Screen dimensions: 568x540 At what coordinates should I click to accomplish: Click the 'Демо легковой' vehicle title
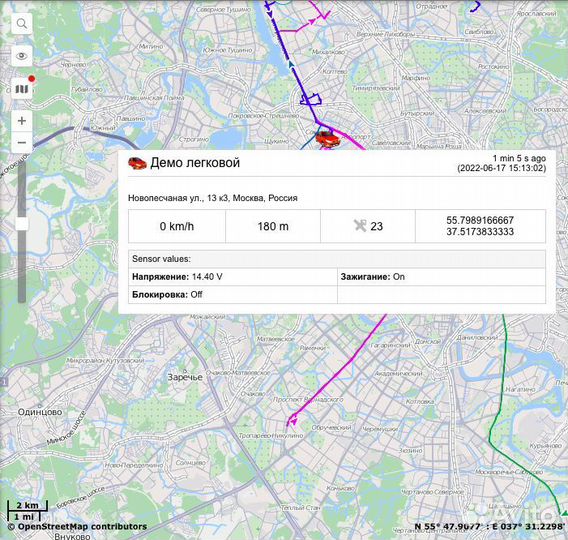(x=195, y=163)
